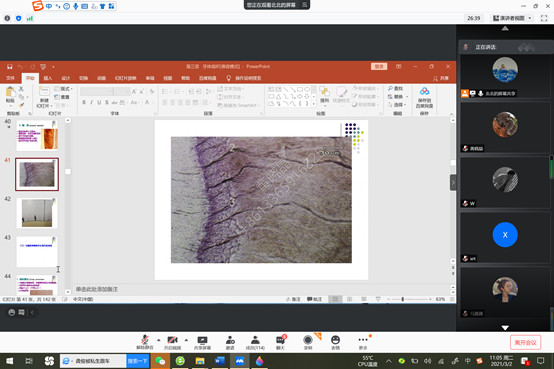Select the oval shape in shapes gallery
The image size is (554, 369).
tap(307, 89)
